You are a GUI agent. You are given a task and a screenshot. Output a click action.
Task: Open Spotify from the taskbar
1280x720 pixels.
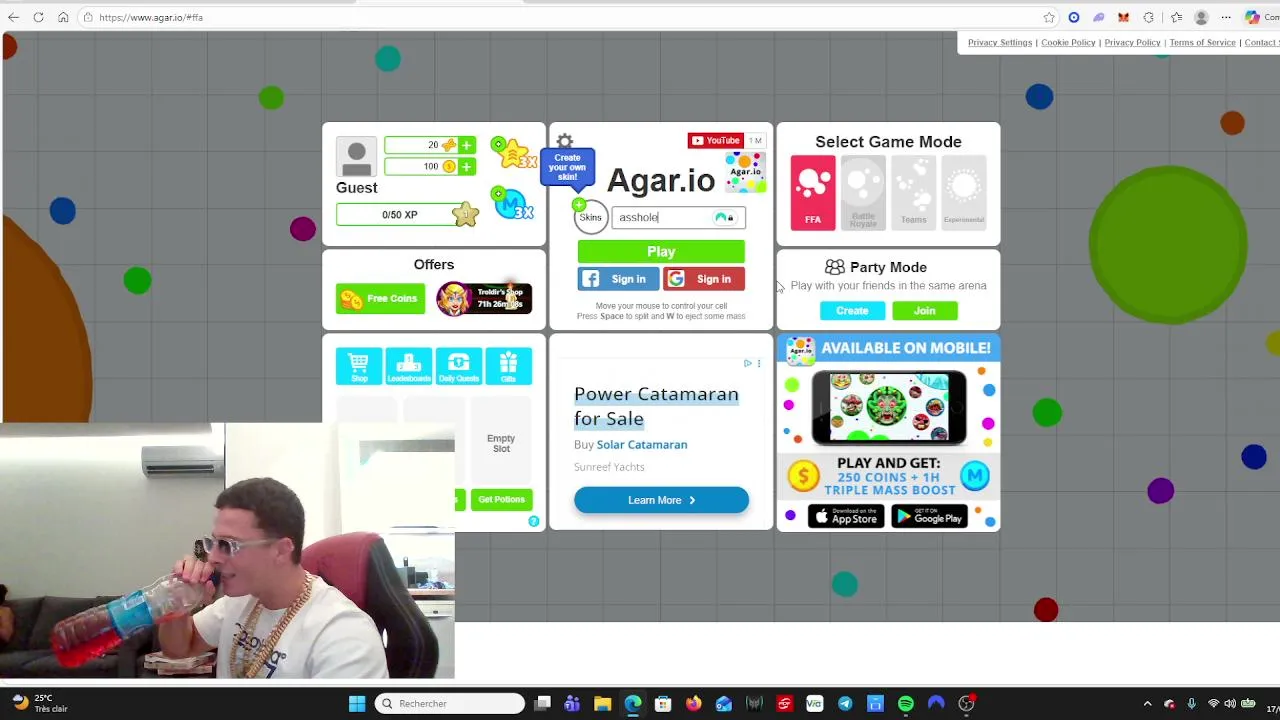[905, 704]
